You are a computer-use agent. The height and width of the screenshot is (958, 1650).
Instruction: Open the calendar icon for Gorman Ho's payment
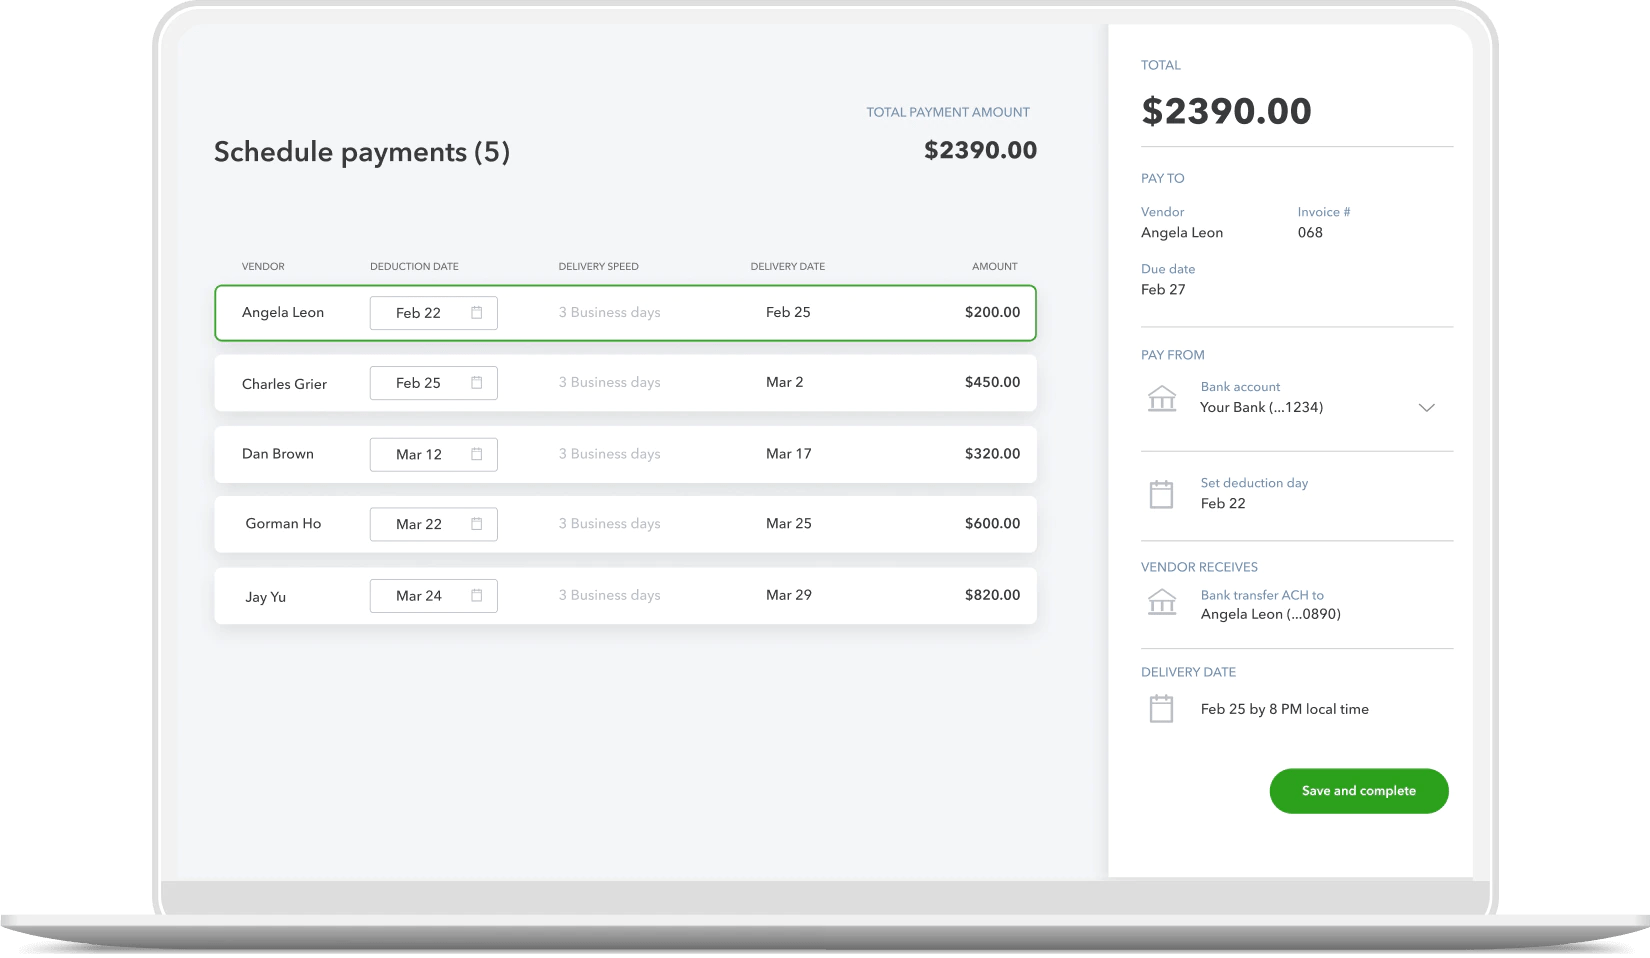(478, 524)
